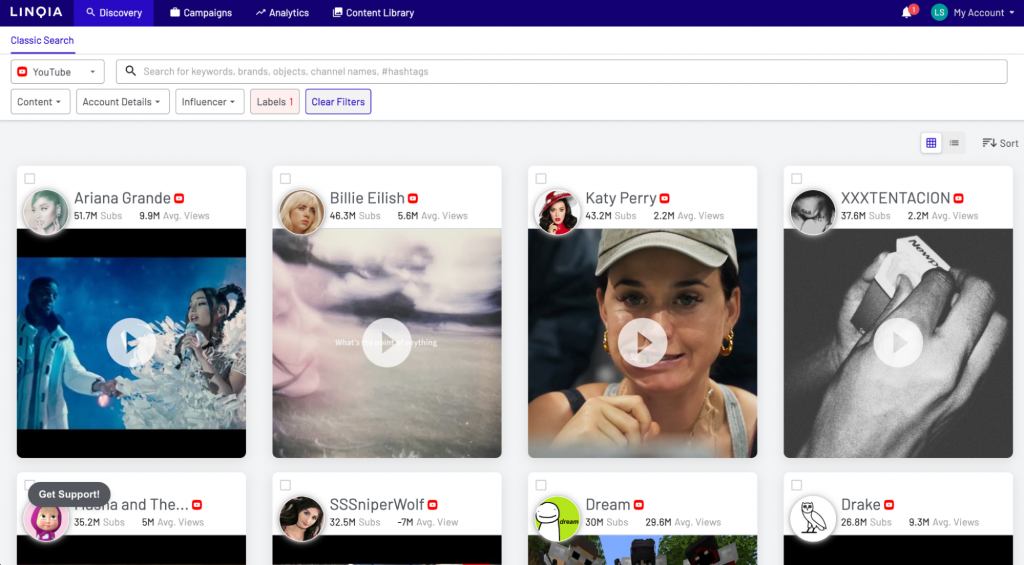Select the XXXTENTACION card checkbox

click(x=797, y=178)
